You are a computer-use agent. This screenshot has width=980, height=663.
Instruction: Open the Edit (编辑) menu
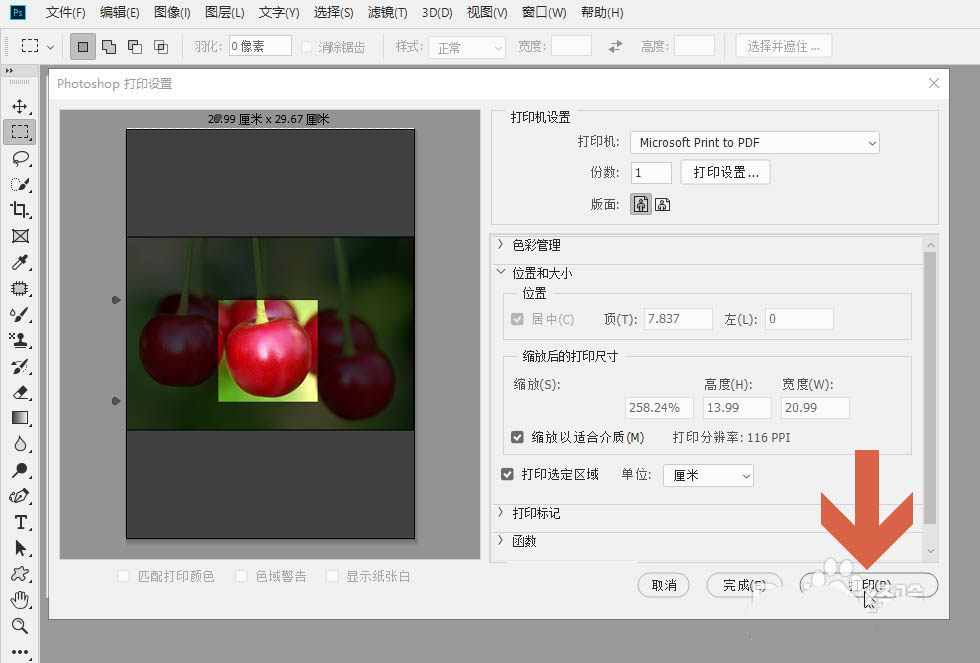[x=119, y=12]
